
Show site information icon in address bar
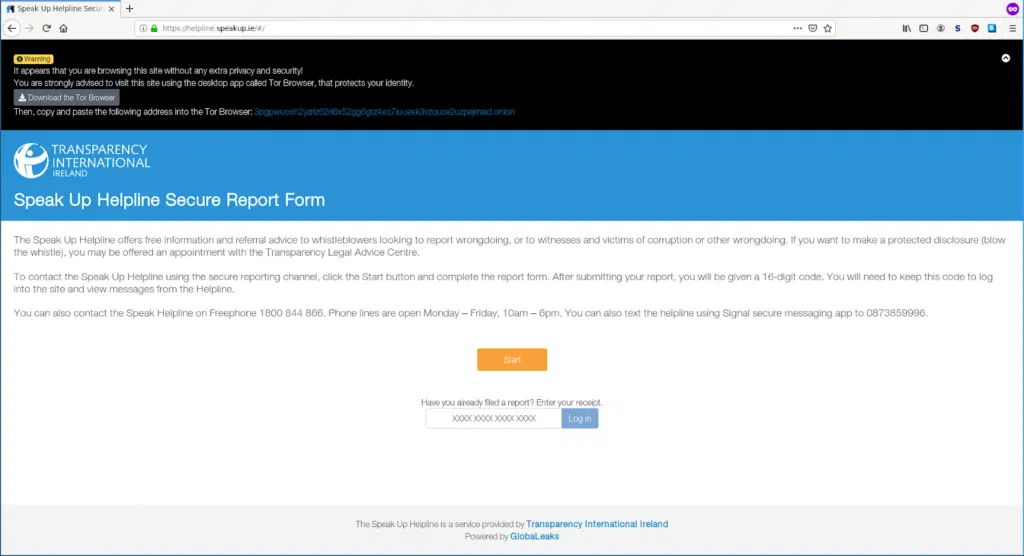pos(143,28)
